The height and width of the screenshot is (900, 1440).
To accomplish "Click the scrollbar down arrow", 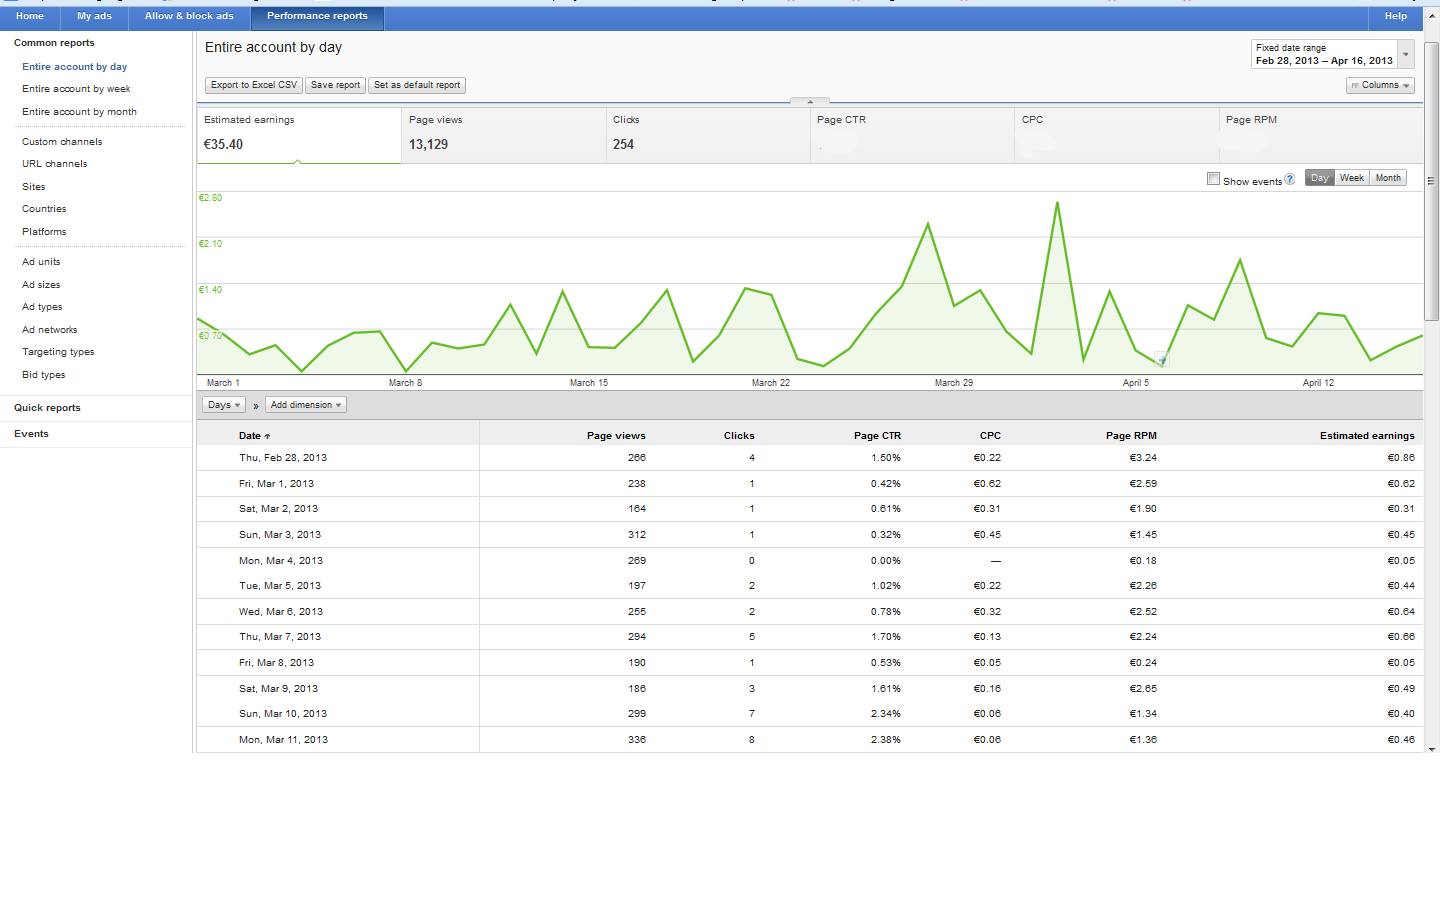I will [1432, 748].
